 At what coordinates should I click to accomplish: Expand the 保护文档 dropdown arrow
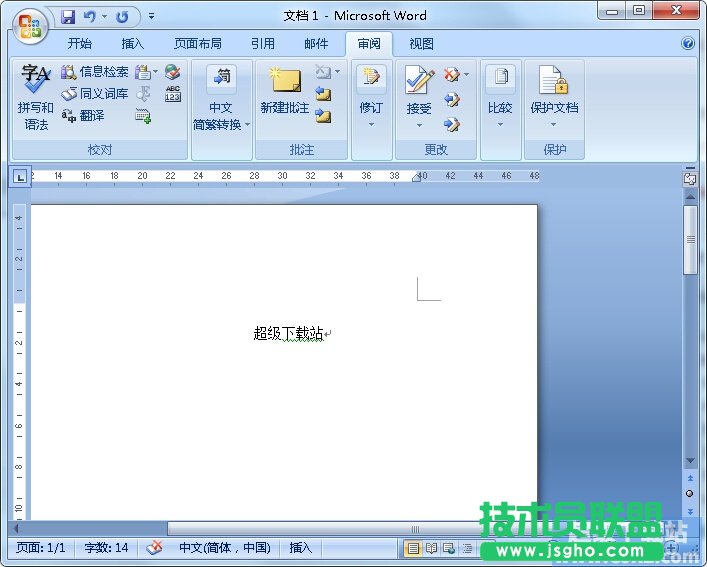[553, 125]
